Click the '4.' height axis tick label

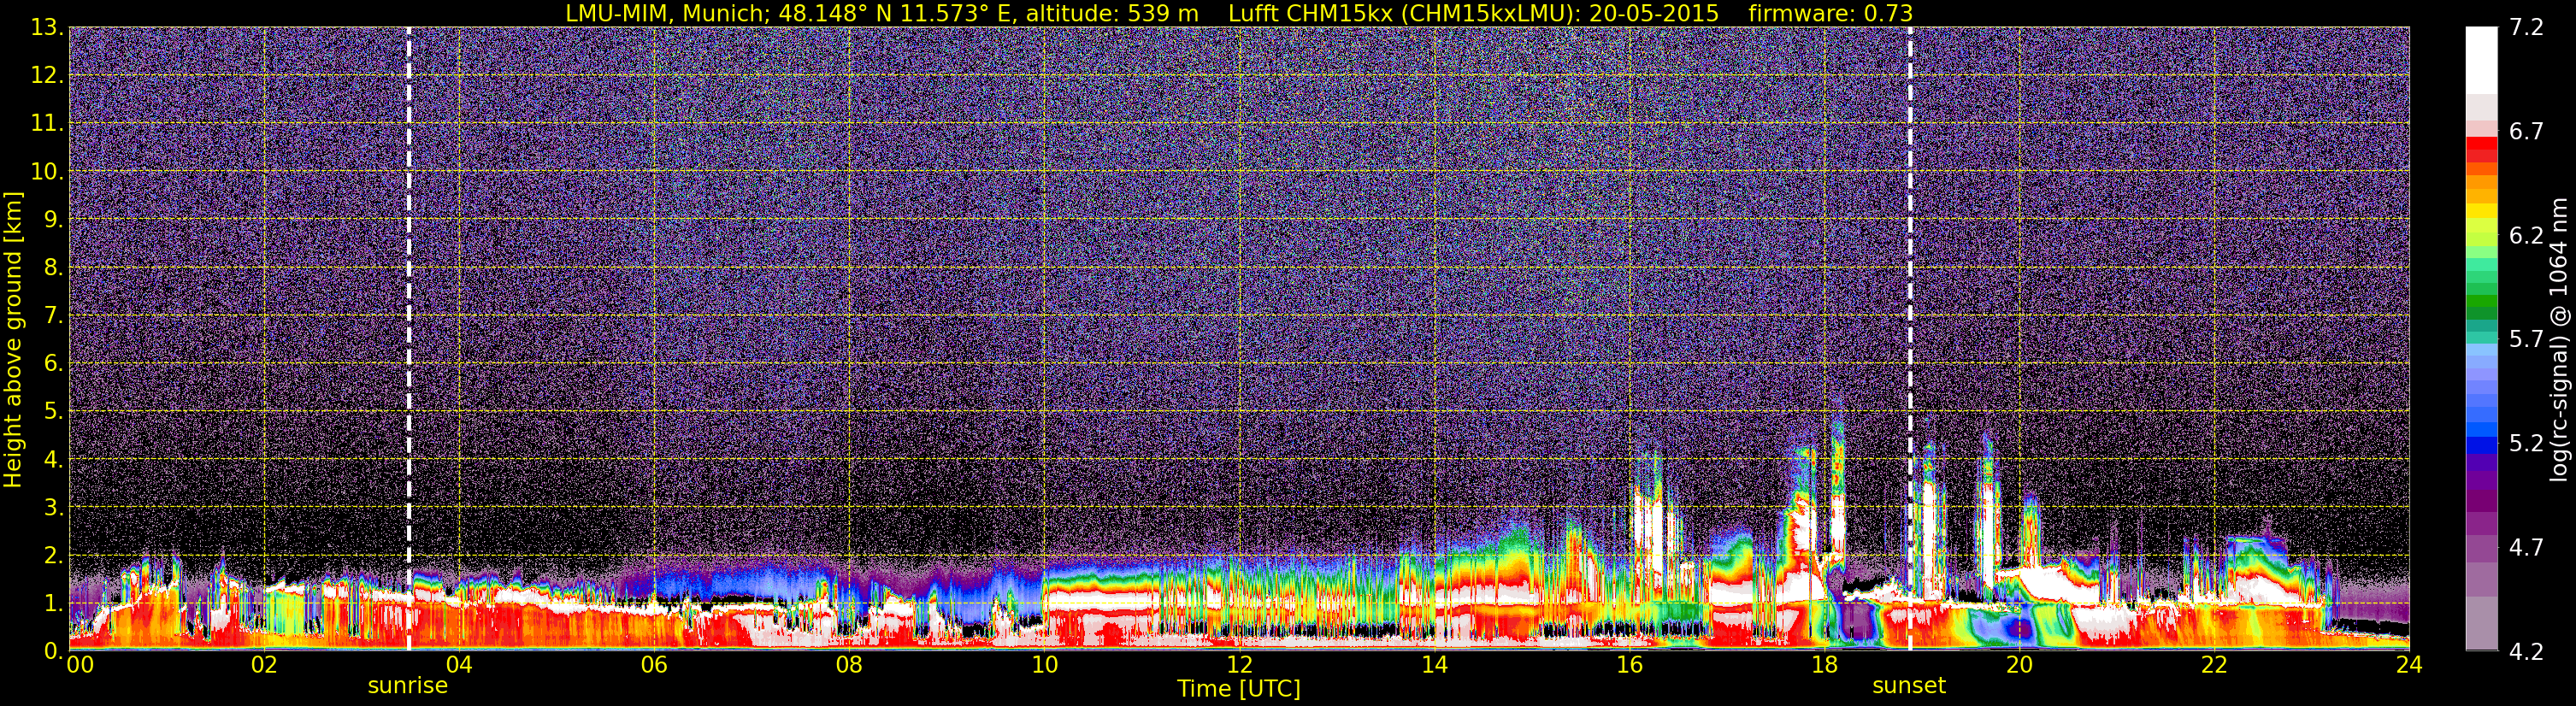click(53, 459)
